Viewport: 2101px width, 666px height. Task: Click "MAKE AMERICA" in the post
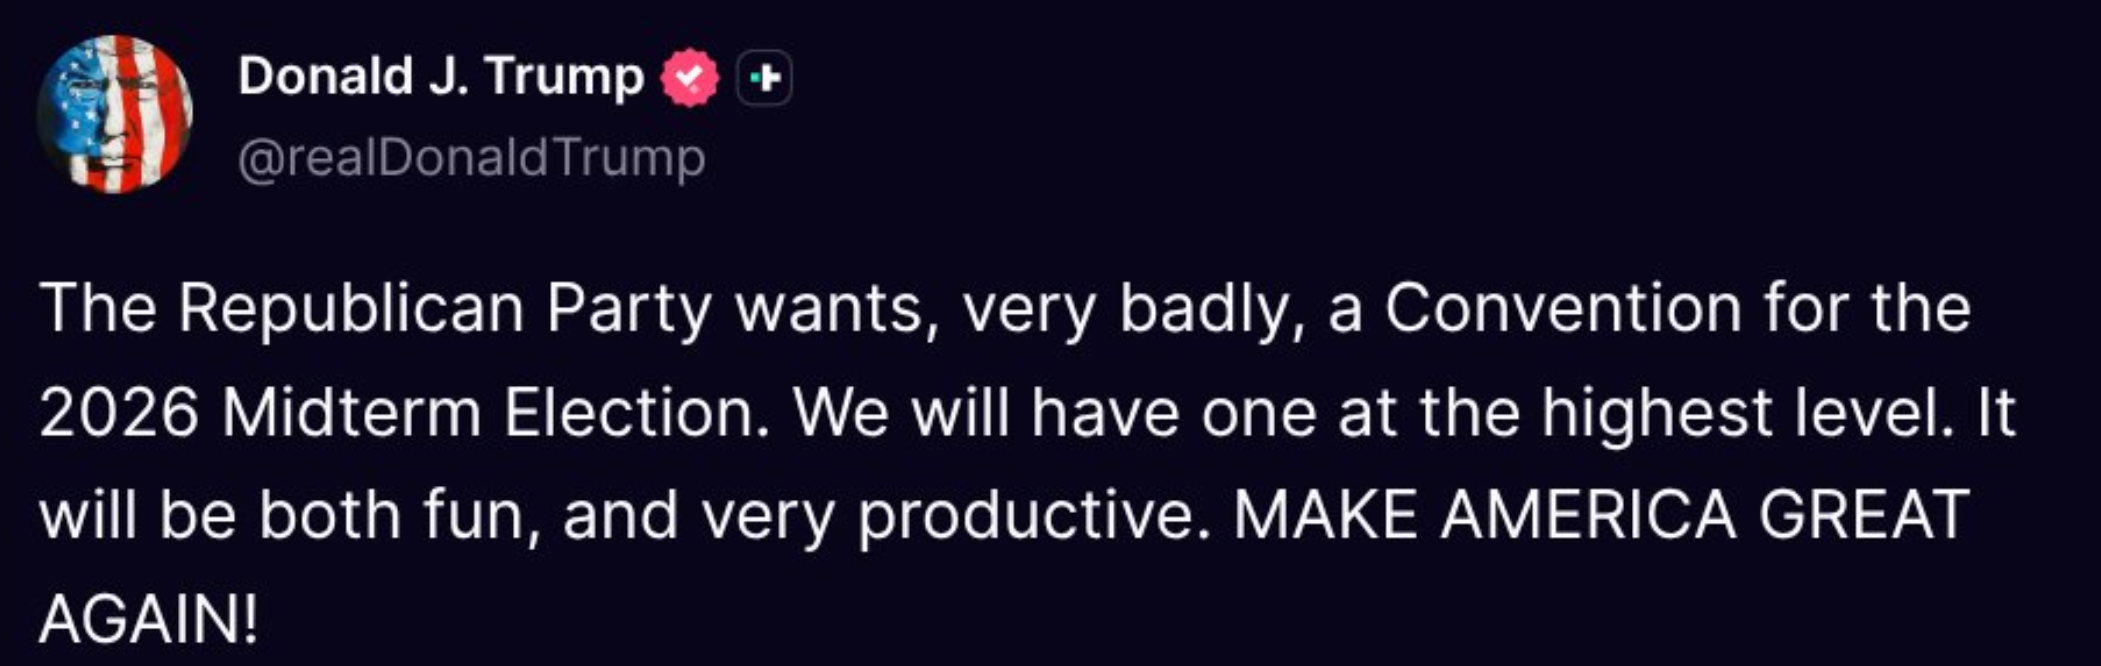tap(1484, 516)
